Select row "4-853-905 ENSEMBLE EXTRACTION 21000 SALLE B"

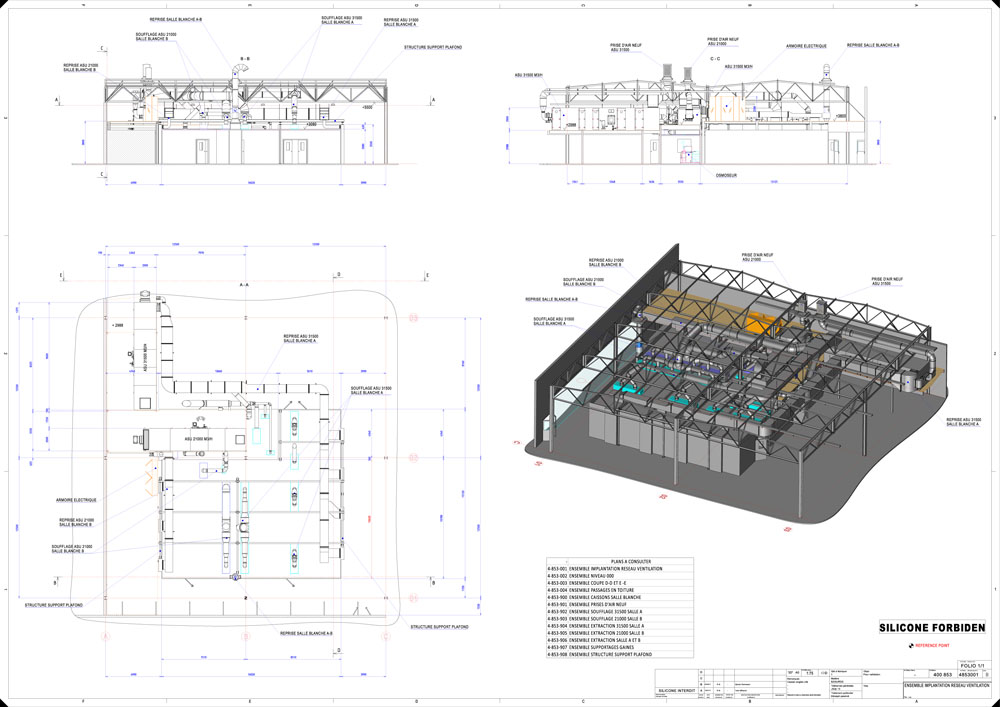click(x=620, y=633)
